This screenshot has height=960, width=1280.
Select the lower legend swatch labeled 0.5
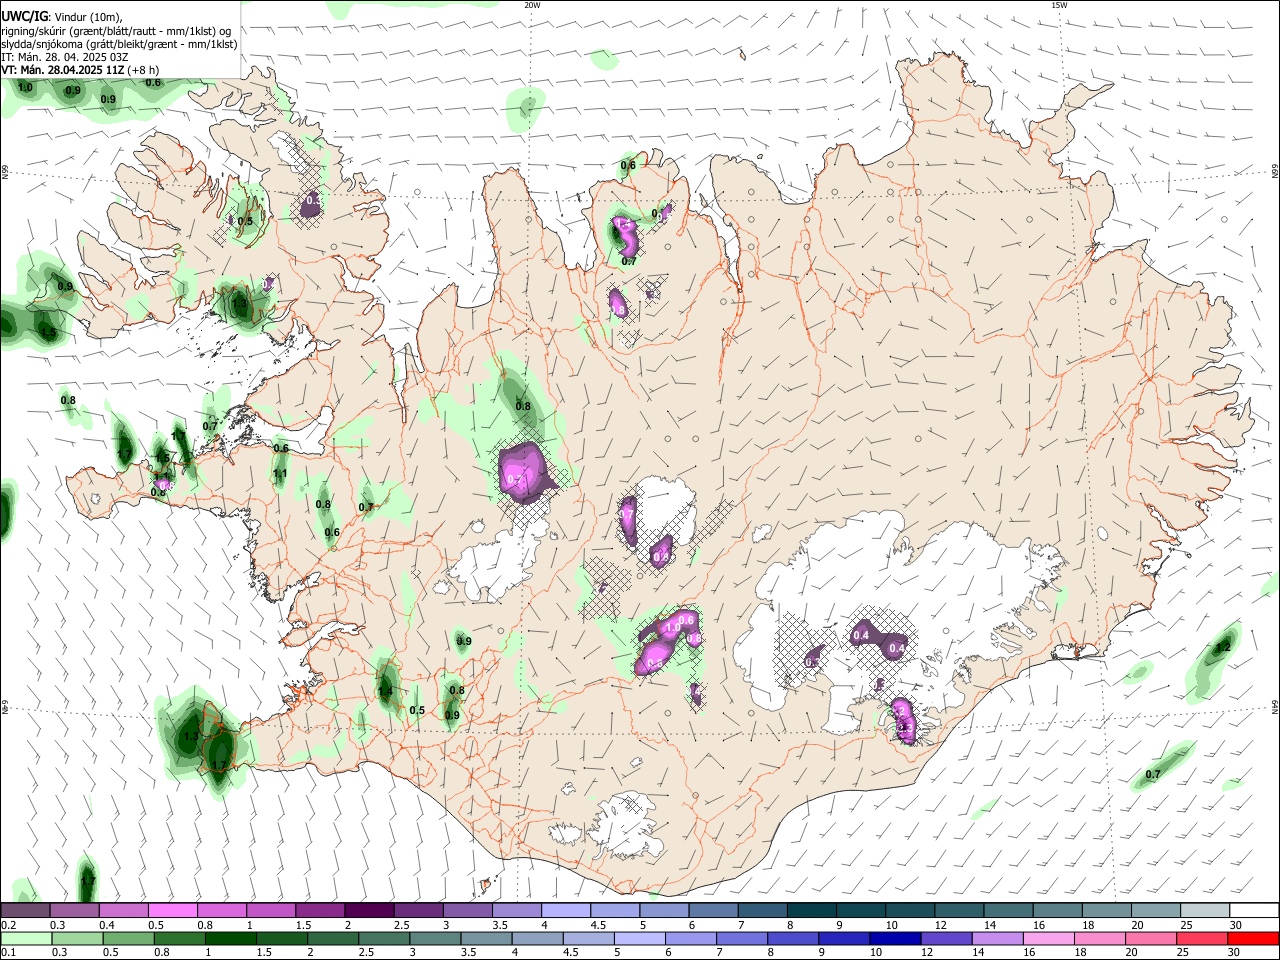tap(129, 938)
